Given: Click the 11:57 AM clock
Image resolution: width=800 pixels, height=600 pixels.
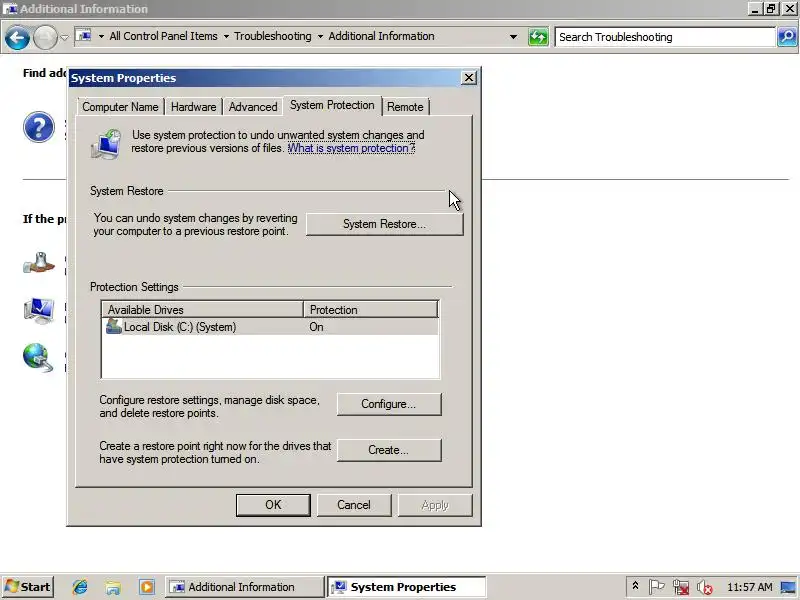Looking at the screenshot, I should pyautogui.click(x=749, y=587).
